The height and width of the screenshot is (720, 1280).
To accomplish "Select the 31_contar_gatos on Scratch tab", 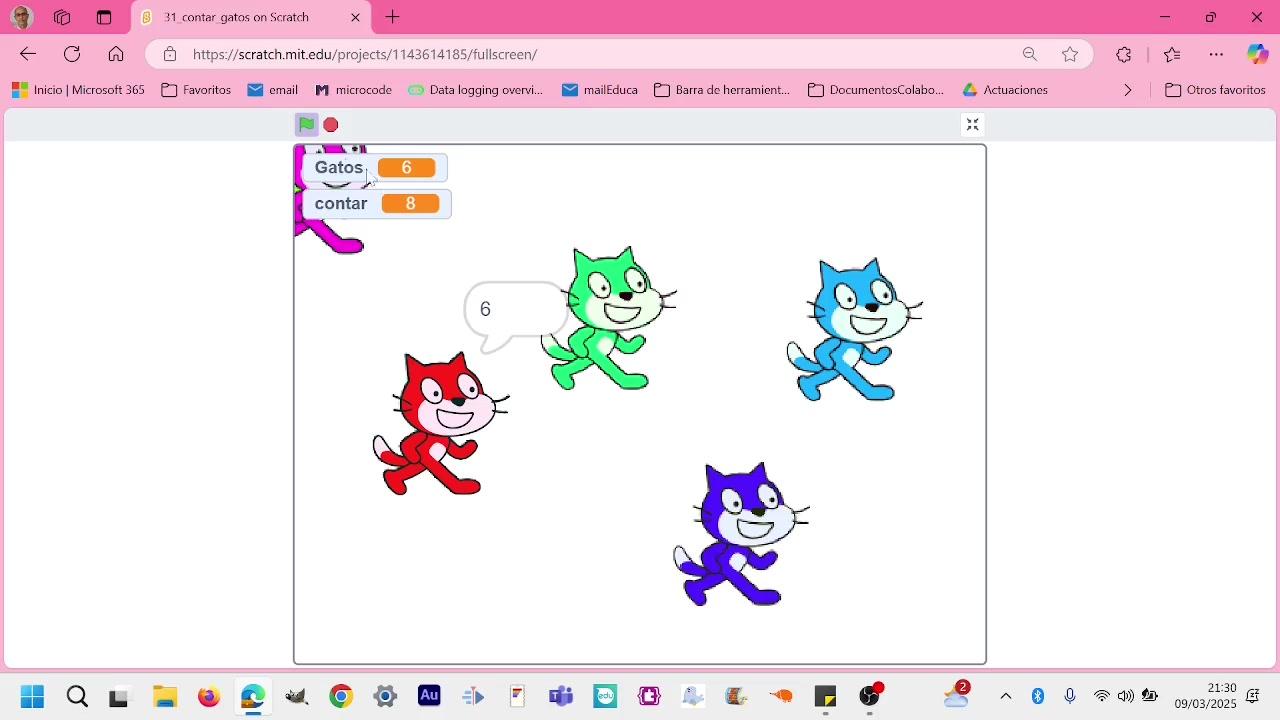I will (x=250, y=17).
